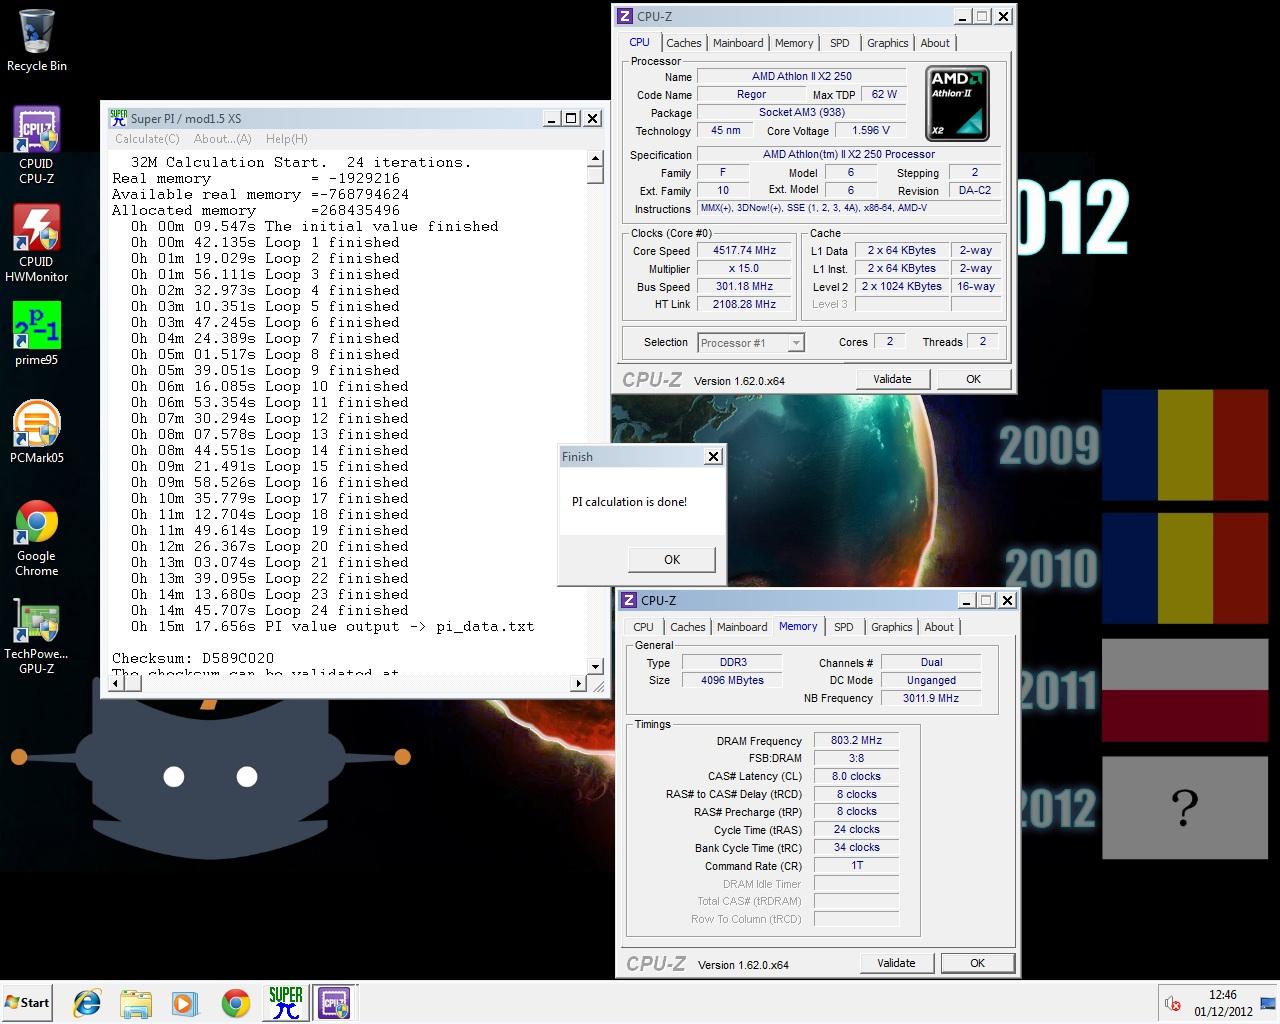This screenshot has height=1024, width=1280.
Task: Open Windows Explorer folder in taskbar
Action: pos(136,1003)
